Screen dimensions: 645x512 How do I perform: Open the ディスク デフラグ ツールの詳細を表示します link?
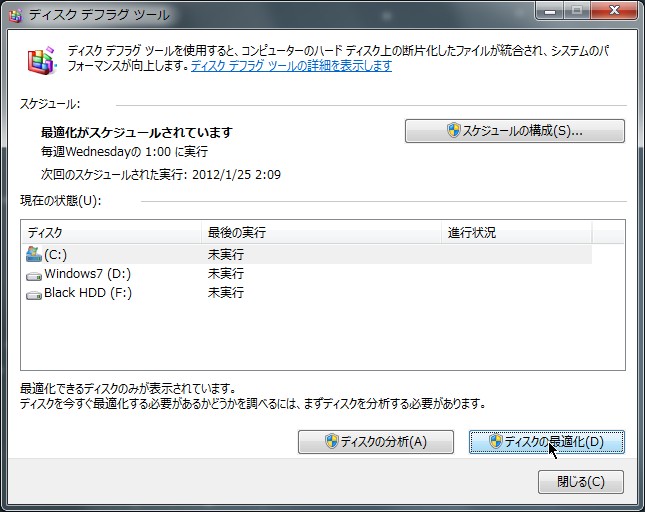pyautogui.click(x=291, y=66)
